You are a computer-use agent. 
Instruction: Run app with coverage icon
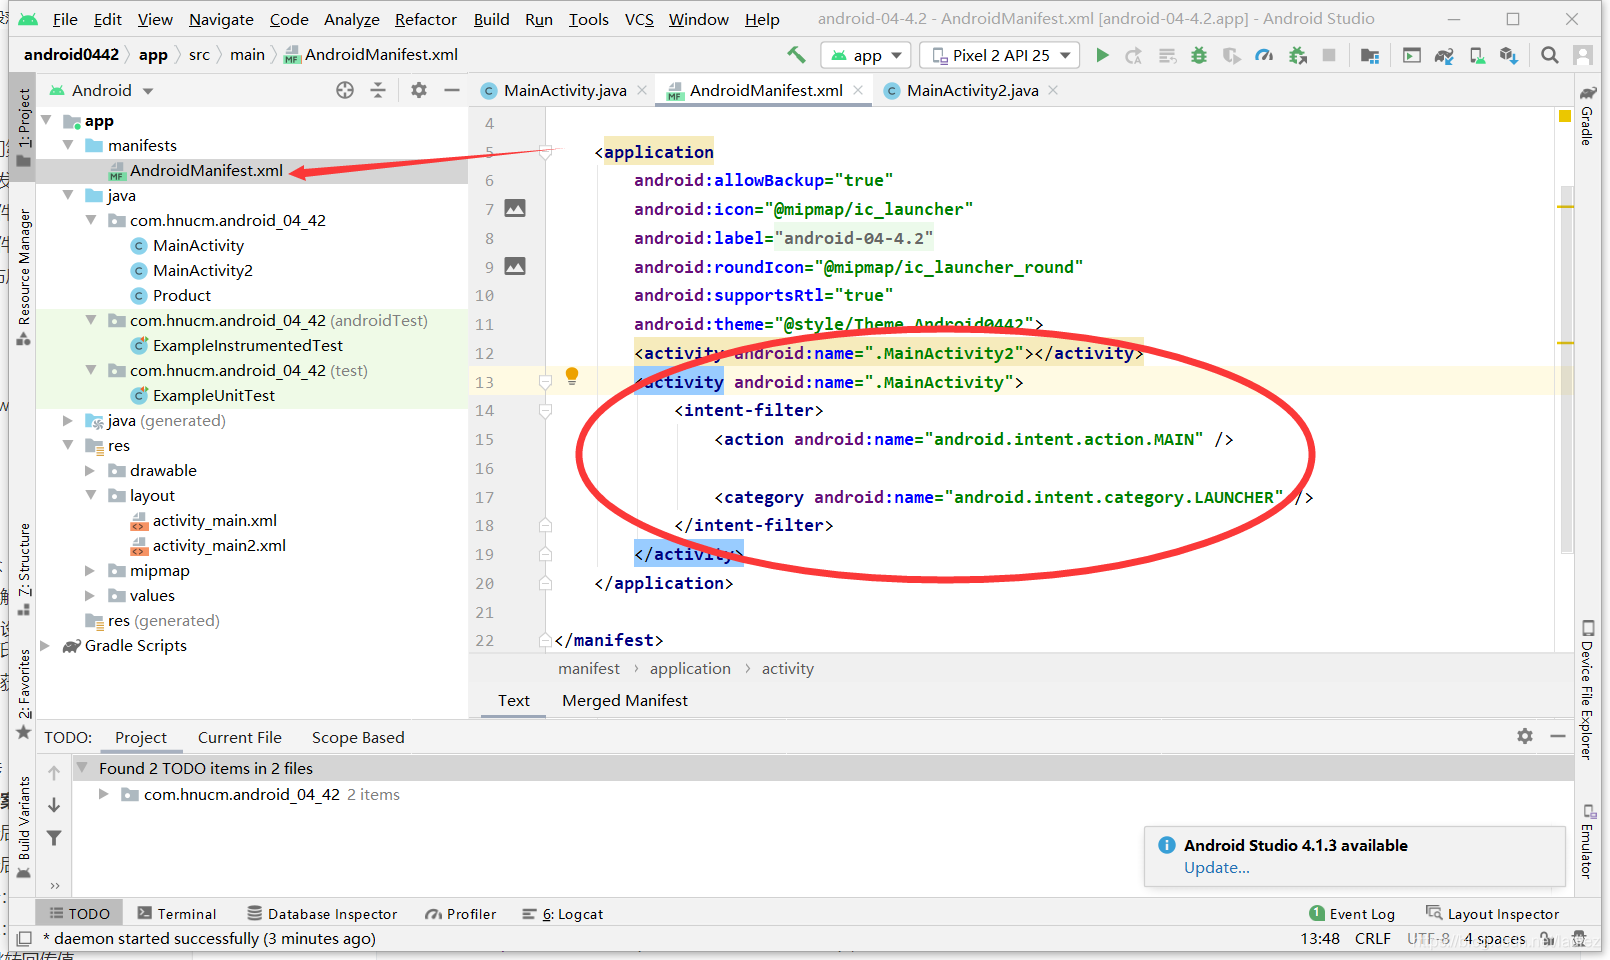point(1232,56)
